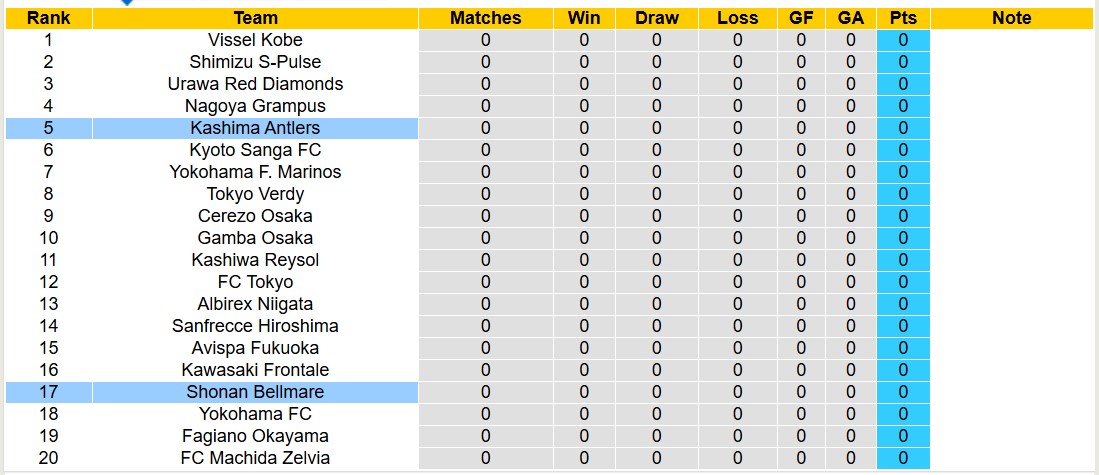Image resolution: width=1099 pixels, height=475 pixels.
Task: Select the highlighted Kashima Antlers row
Action: pyautogui.click(x=255, y=128)
